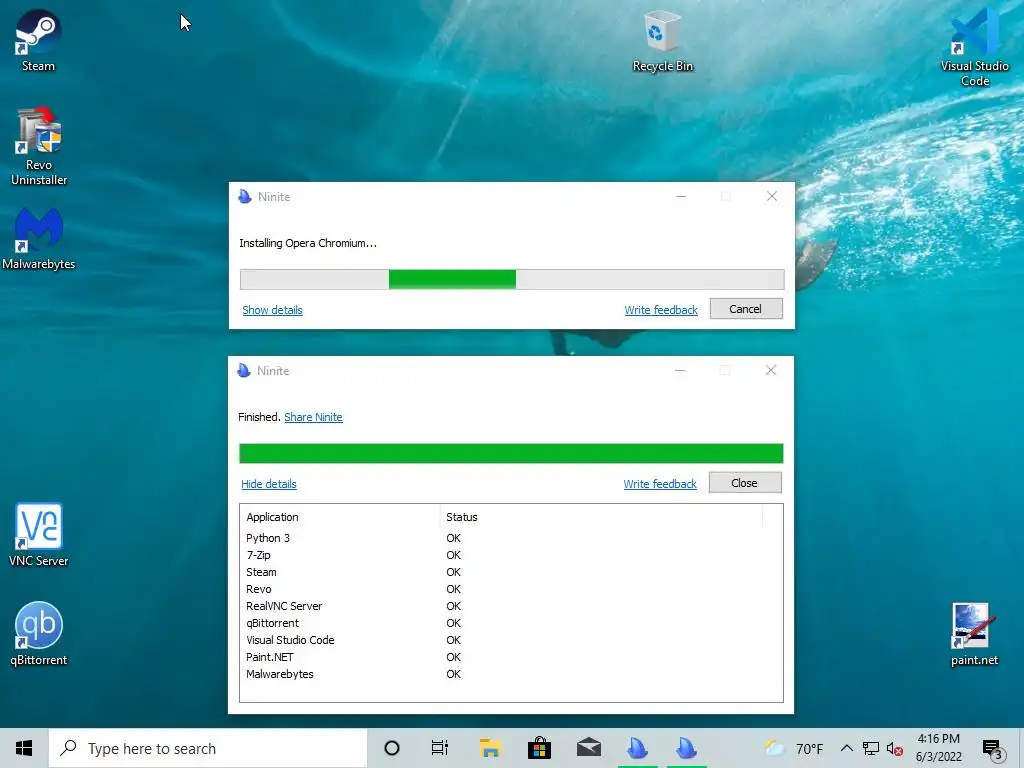This screenshot has height=768, width=1024.
Task: Launch qBittorrent desktop shortcut
Action: [x=39, y=634]
